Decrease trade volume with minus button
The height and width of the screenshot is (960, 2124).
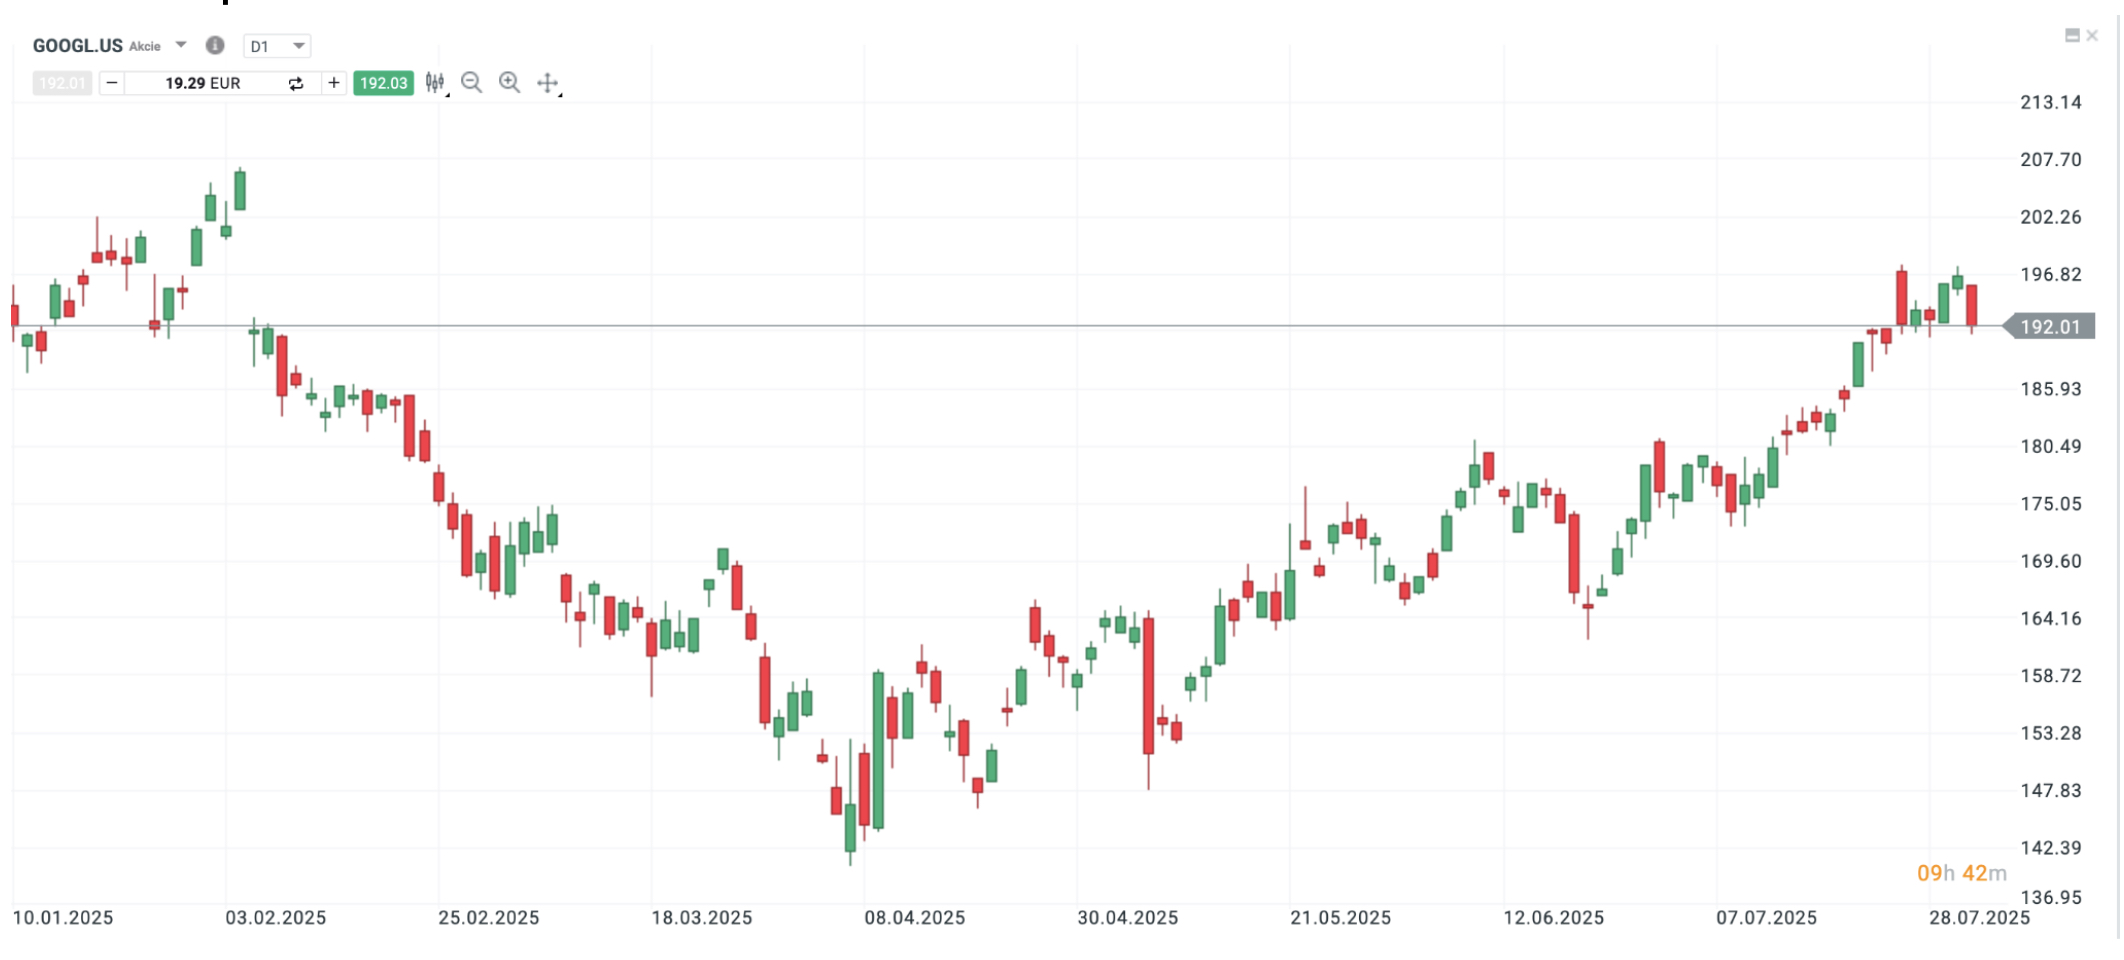click(112, 83)
